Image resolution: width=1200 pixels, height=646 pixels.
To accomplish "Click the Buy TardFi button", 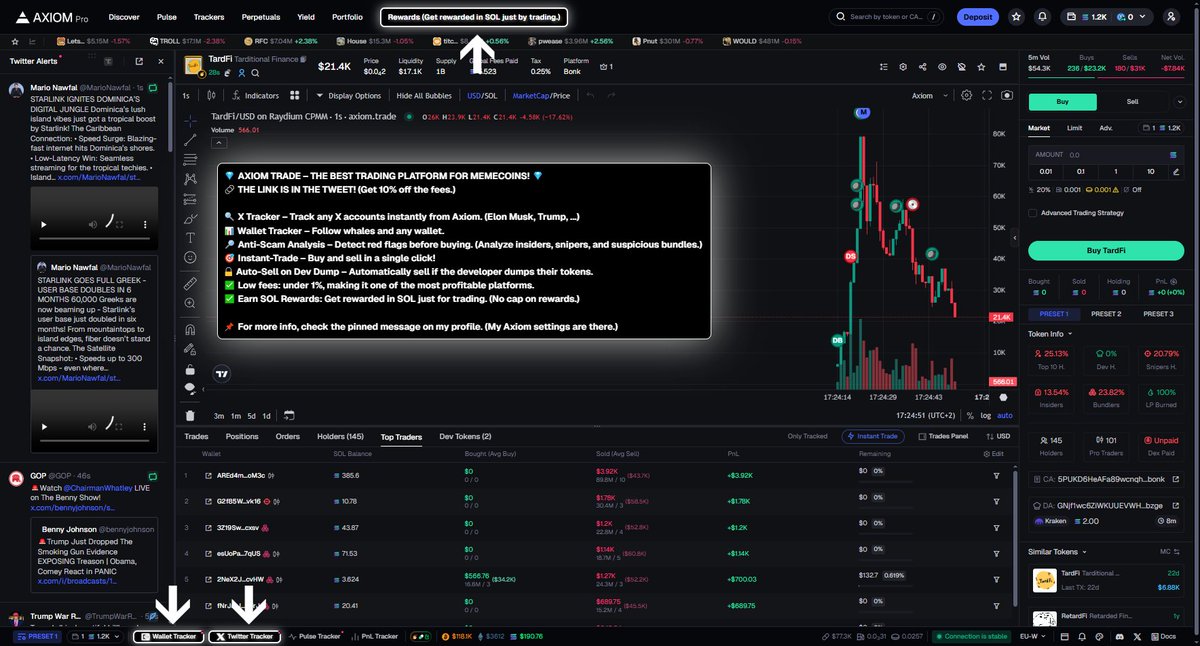I will point(1106,250).
